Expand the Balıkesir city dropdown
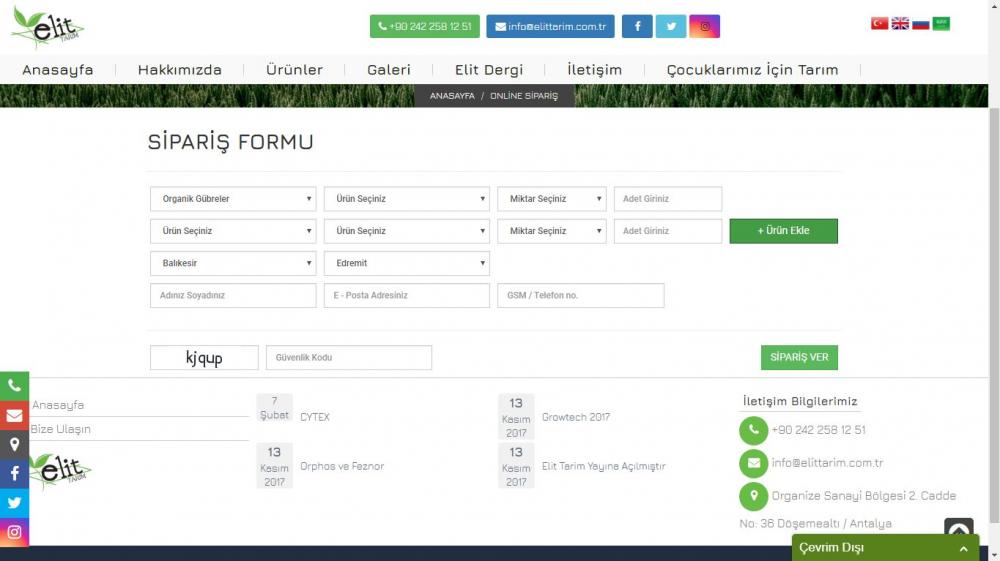Screen dimensions: 1000x561 [x=233, y=263]
